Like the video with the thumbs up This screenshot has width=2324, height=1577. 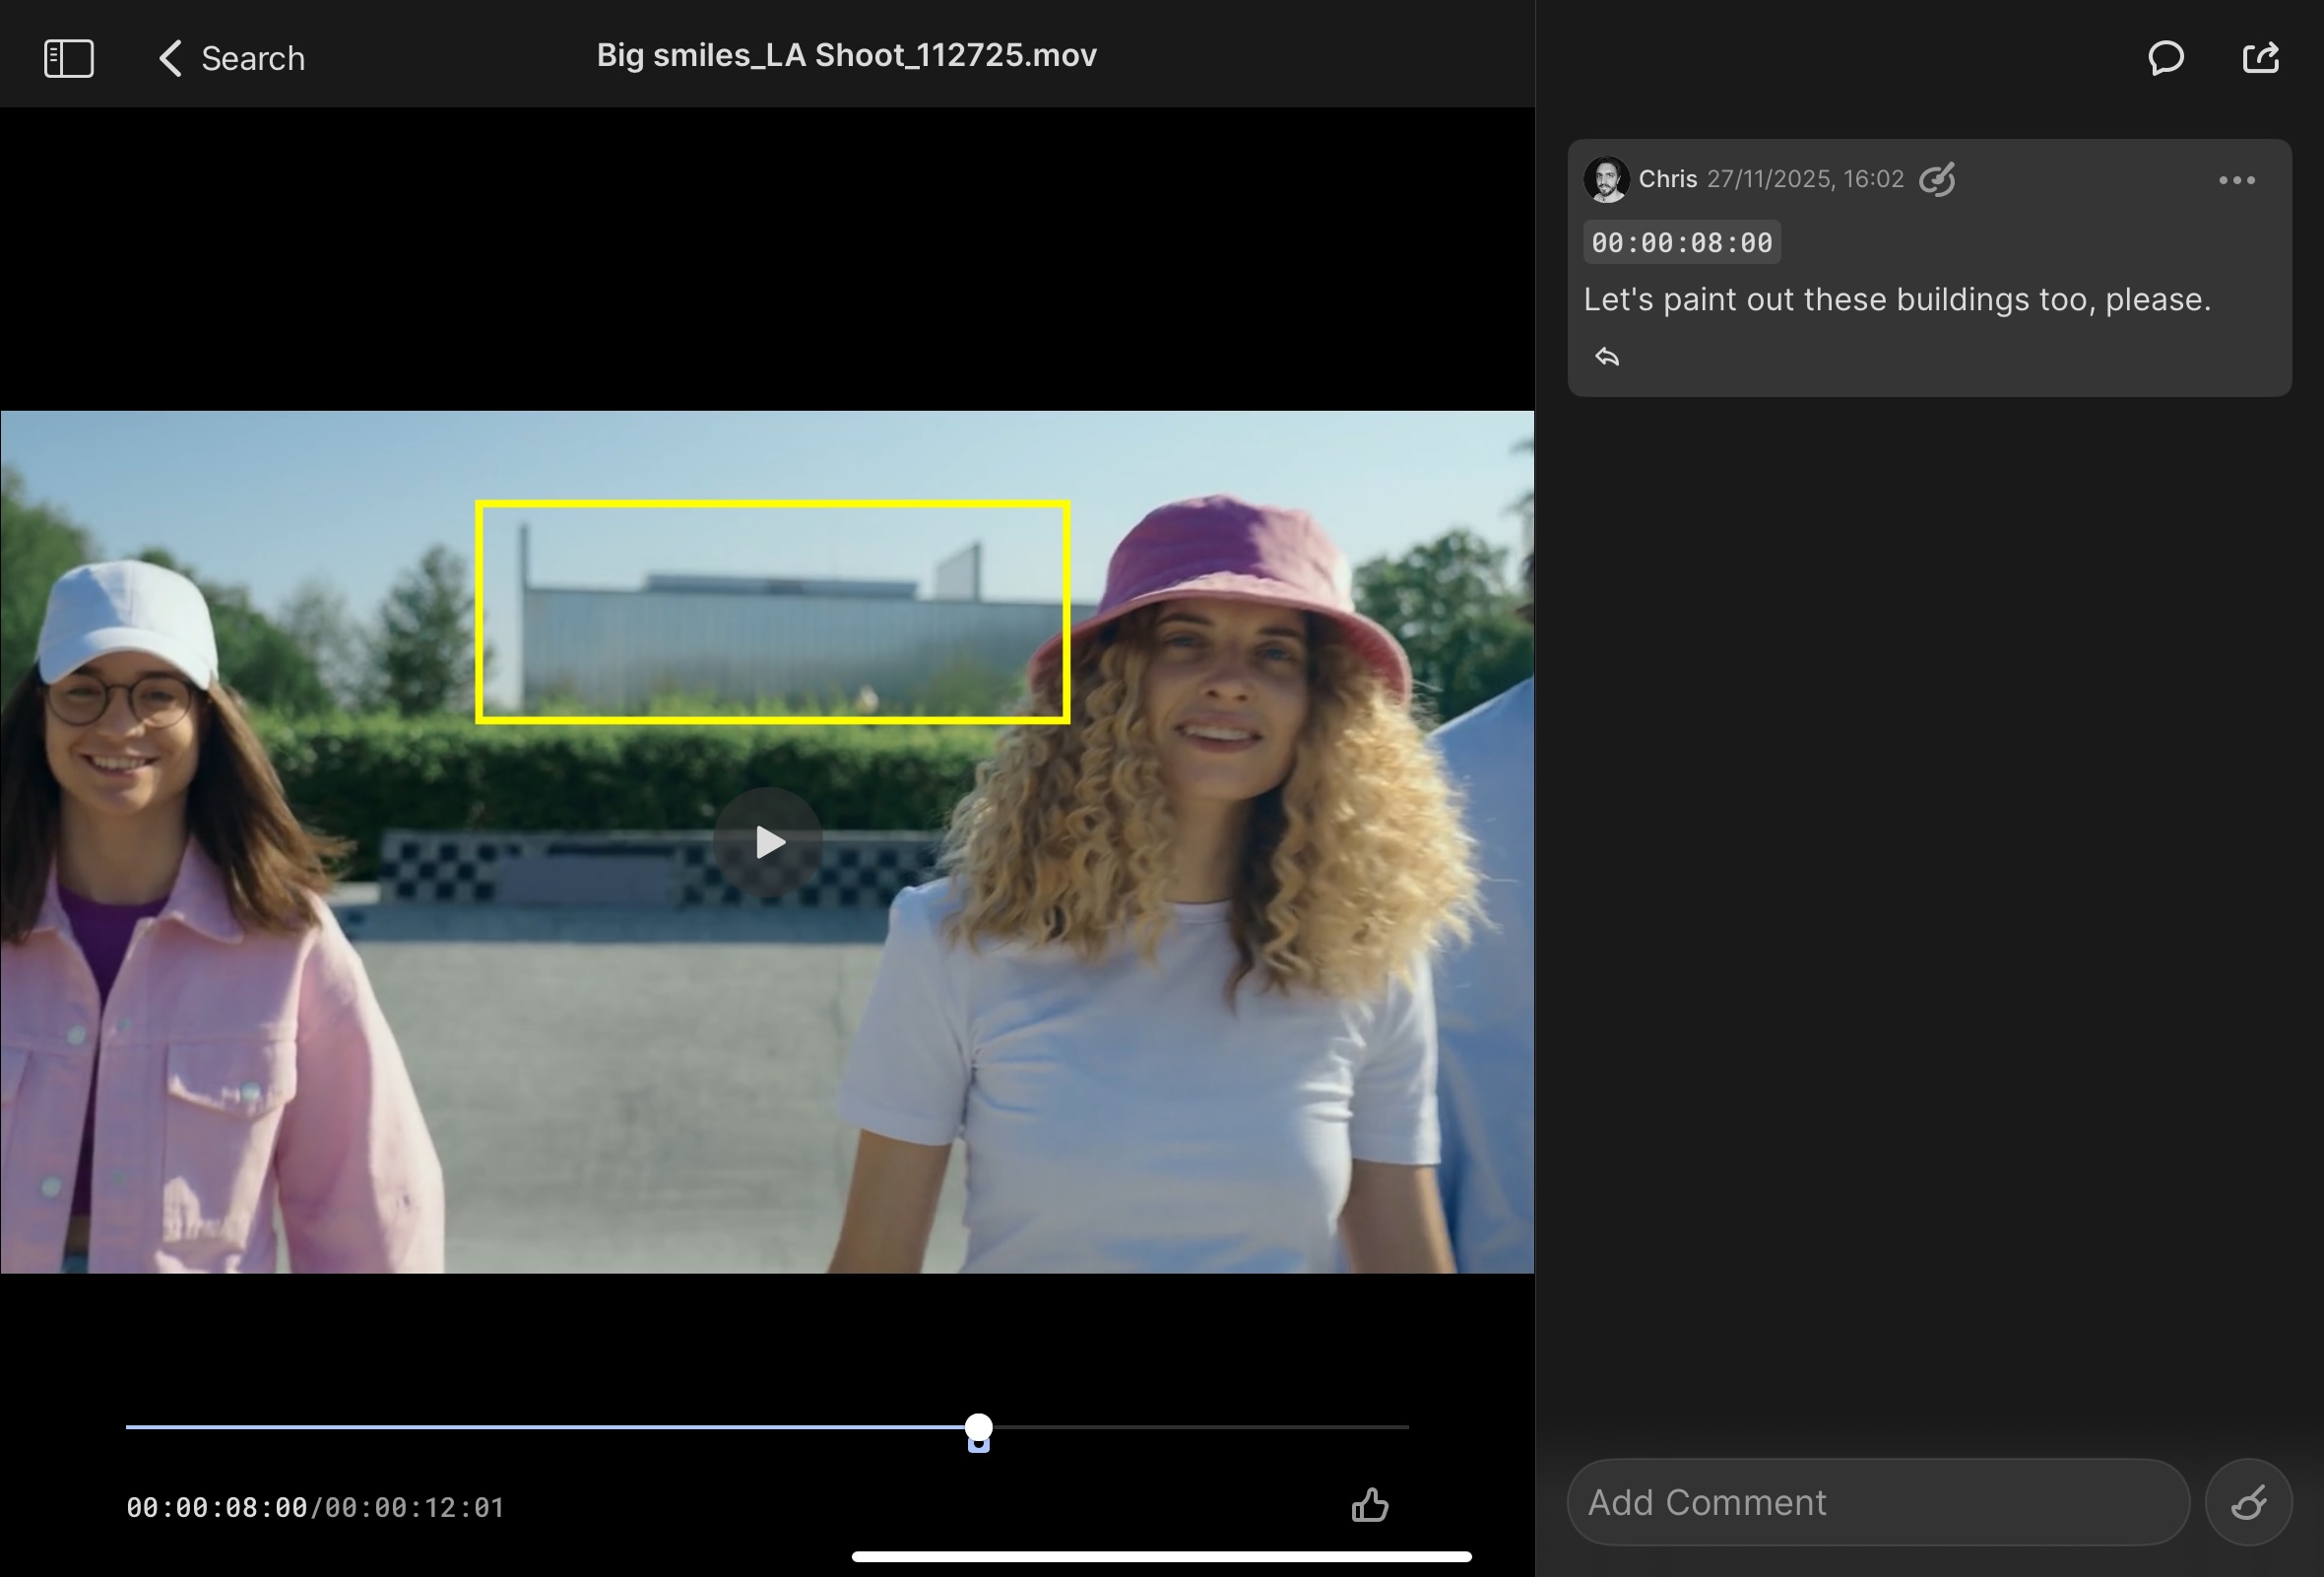(1370, 1505)
